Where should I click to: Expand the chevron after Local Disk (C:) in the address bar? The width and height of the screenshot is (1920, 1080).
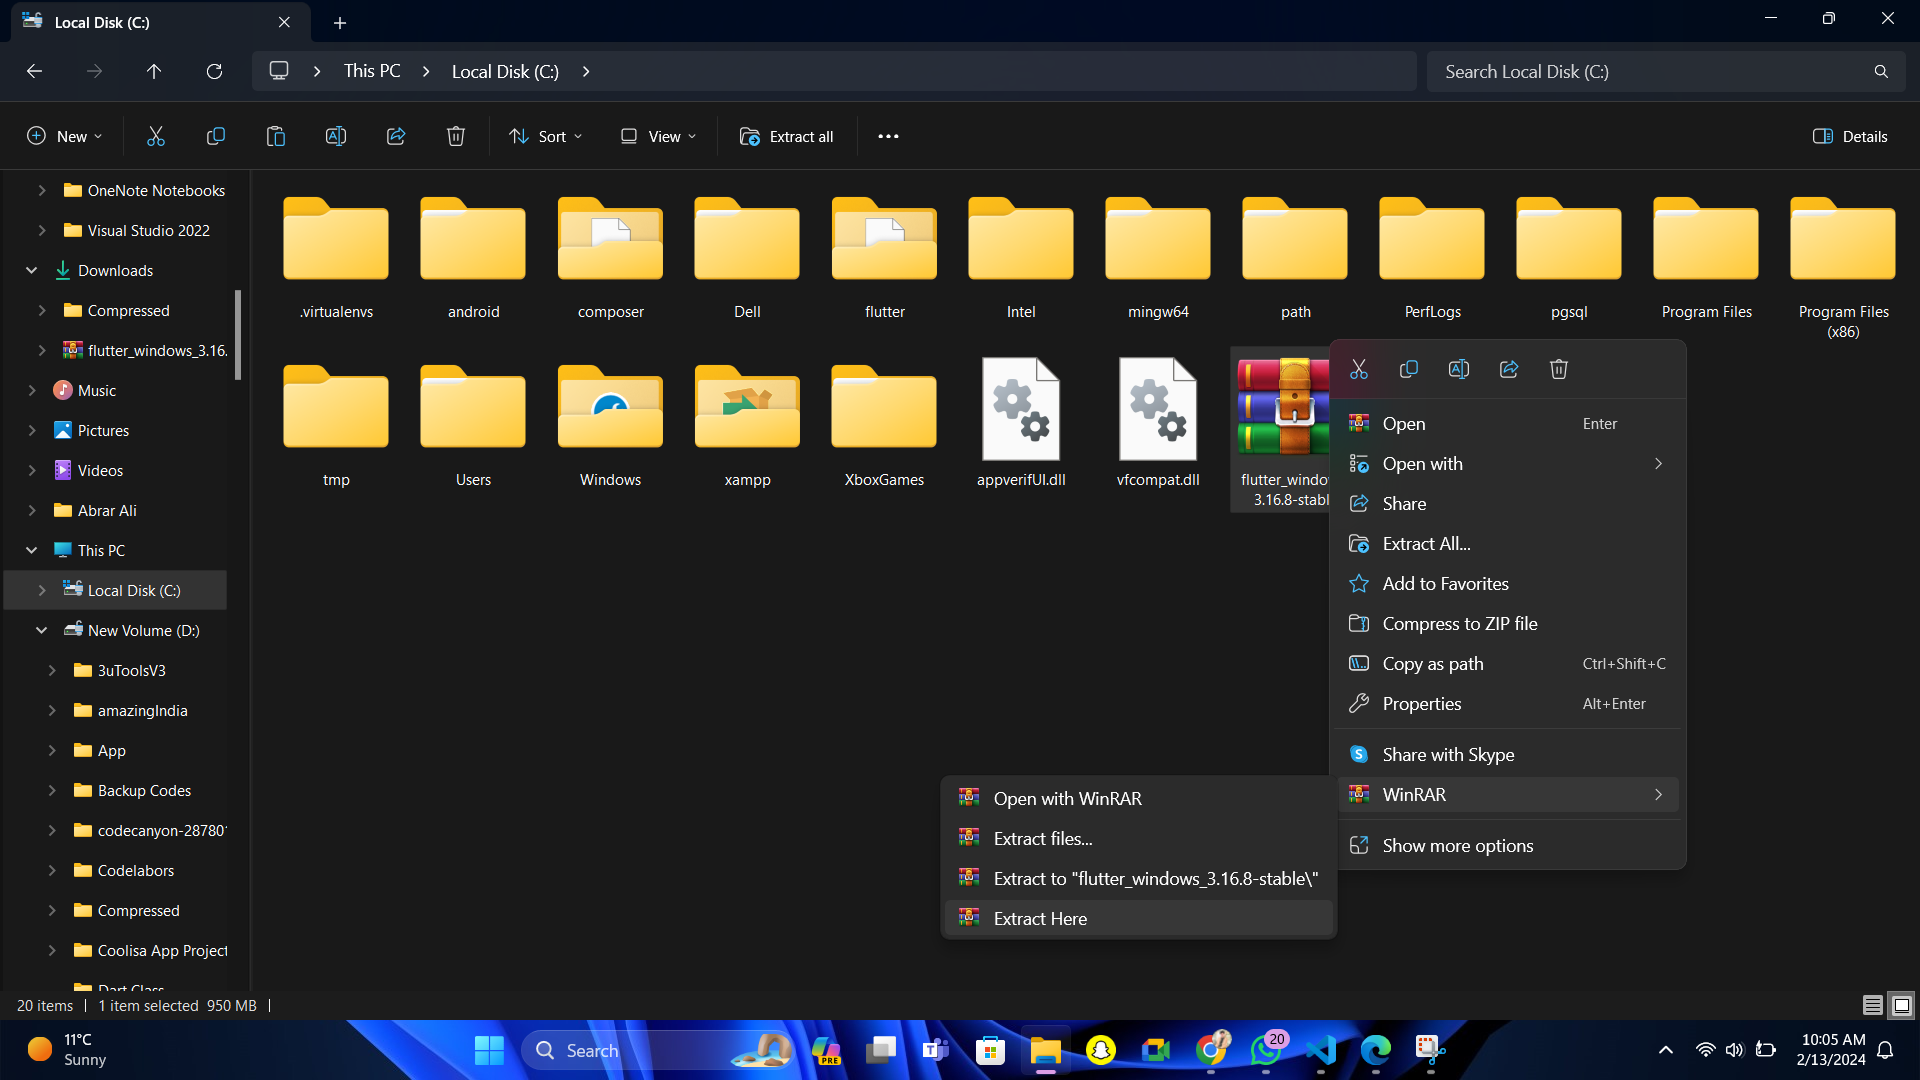(x=586, y=71)
